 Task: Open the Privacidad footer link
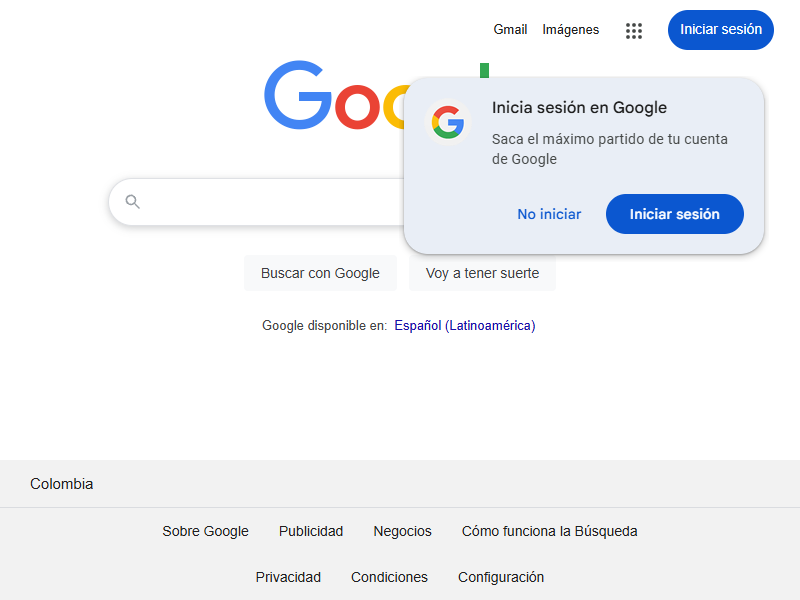288,577
